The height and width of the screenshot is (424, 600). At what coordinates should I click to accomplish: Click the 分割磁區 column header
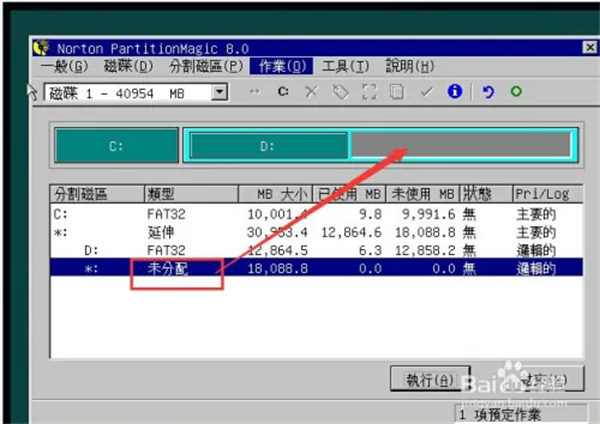tap(97, 194)
